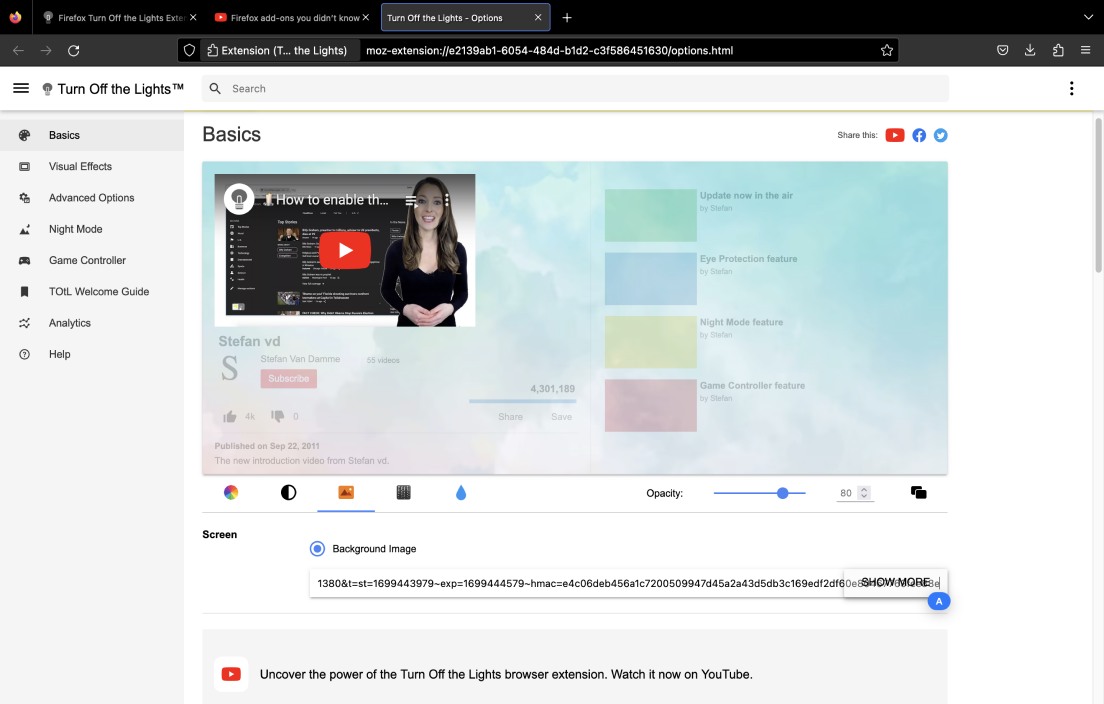The image size is (1104, 704).
Task: Click the browser forward arrow
Action: pos(46,51)
